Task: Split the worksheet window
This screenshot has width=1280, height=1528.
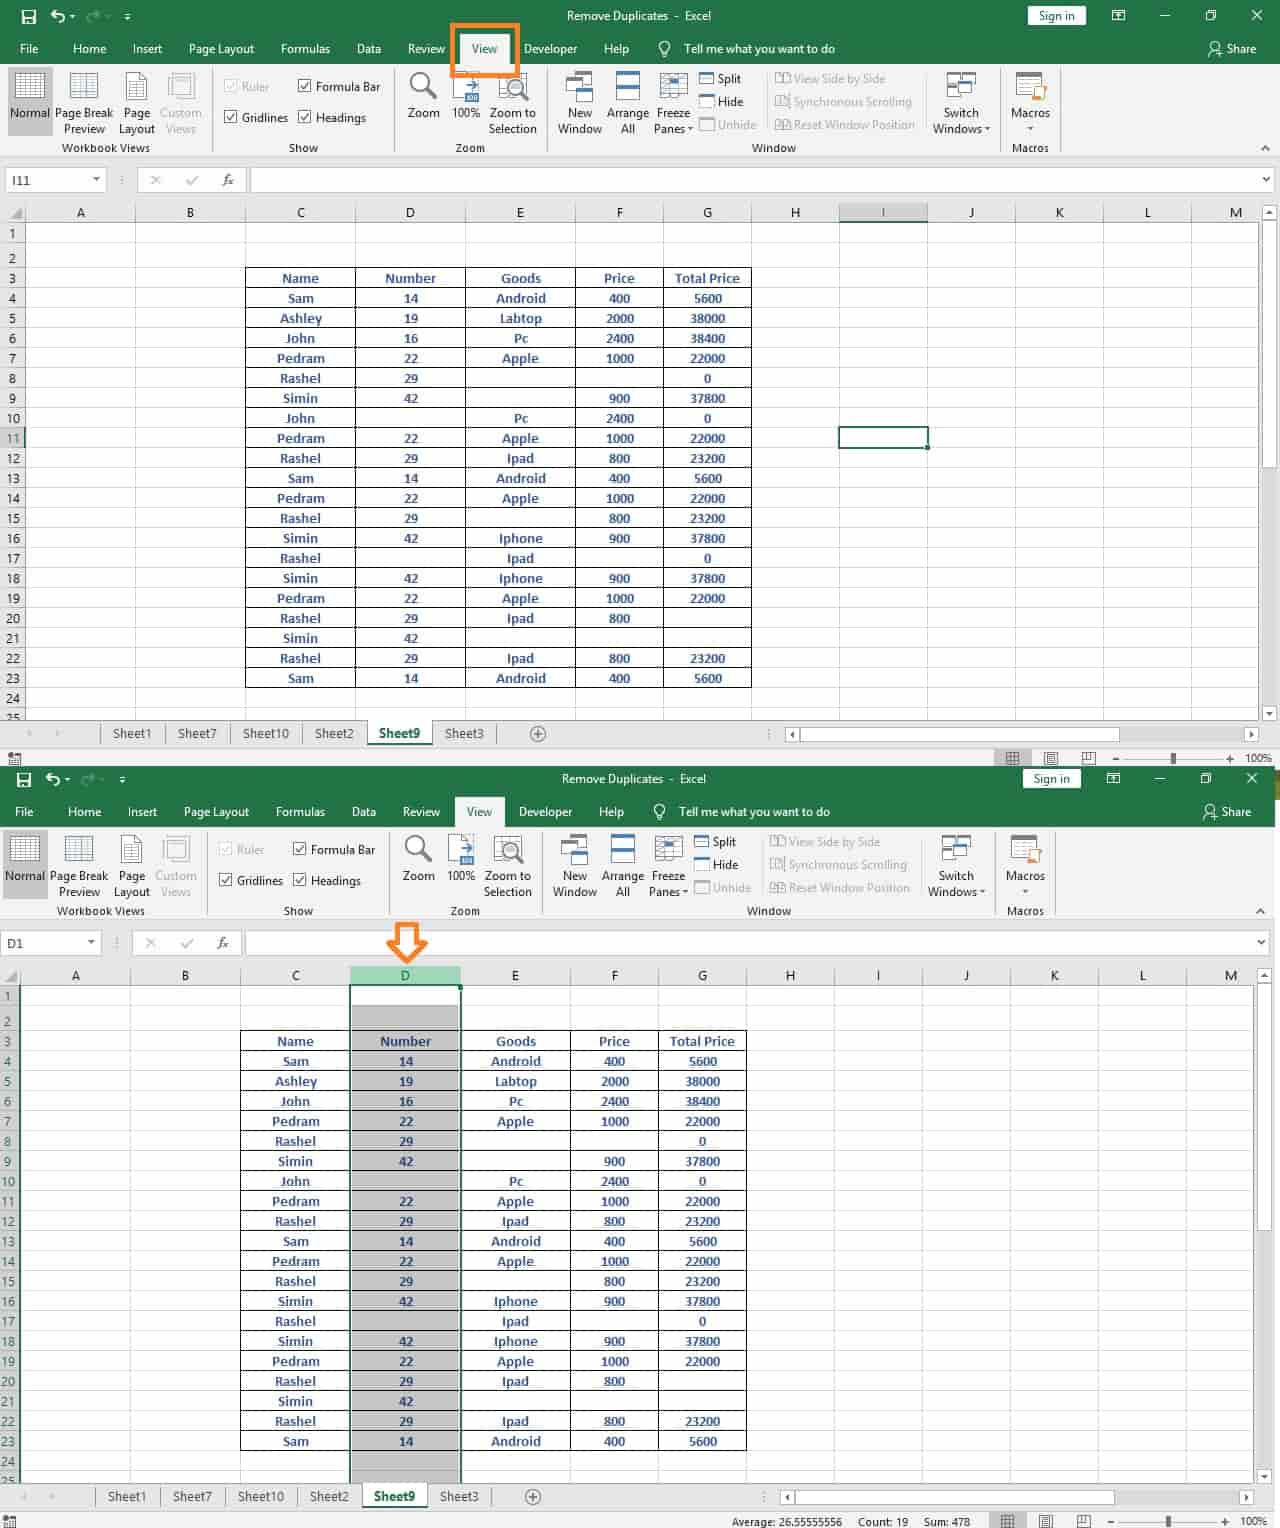Action: [x=722, y=78]
